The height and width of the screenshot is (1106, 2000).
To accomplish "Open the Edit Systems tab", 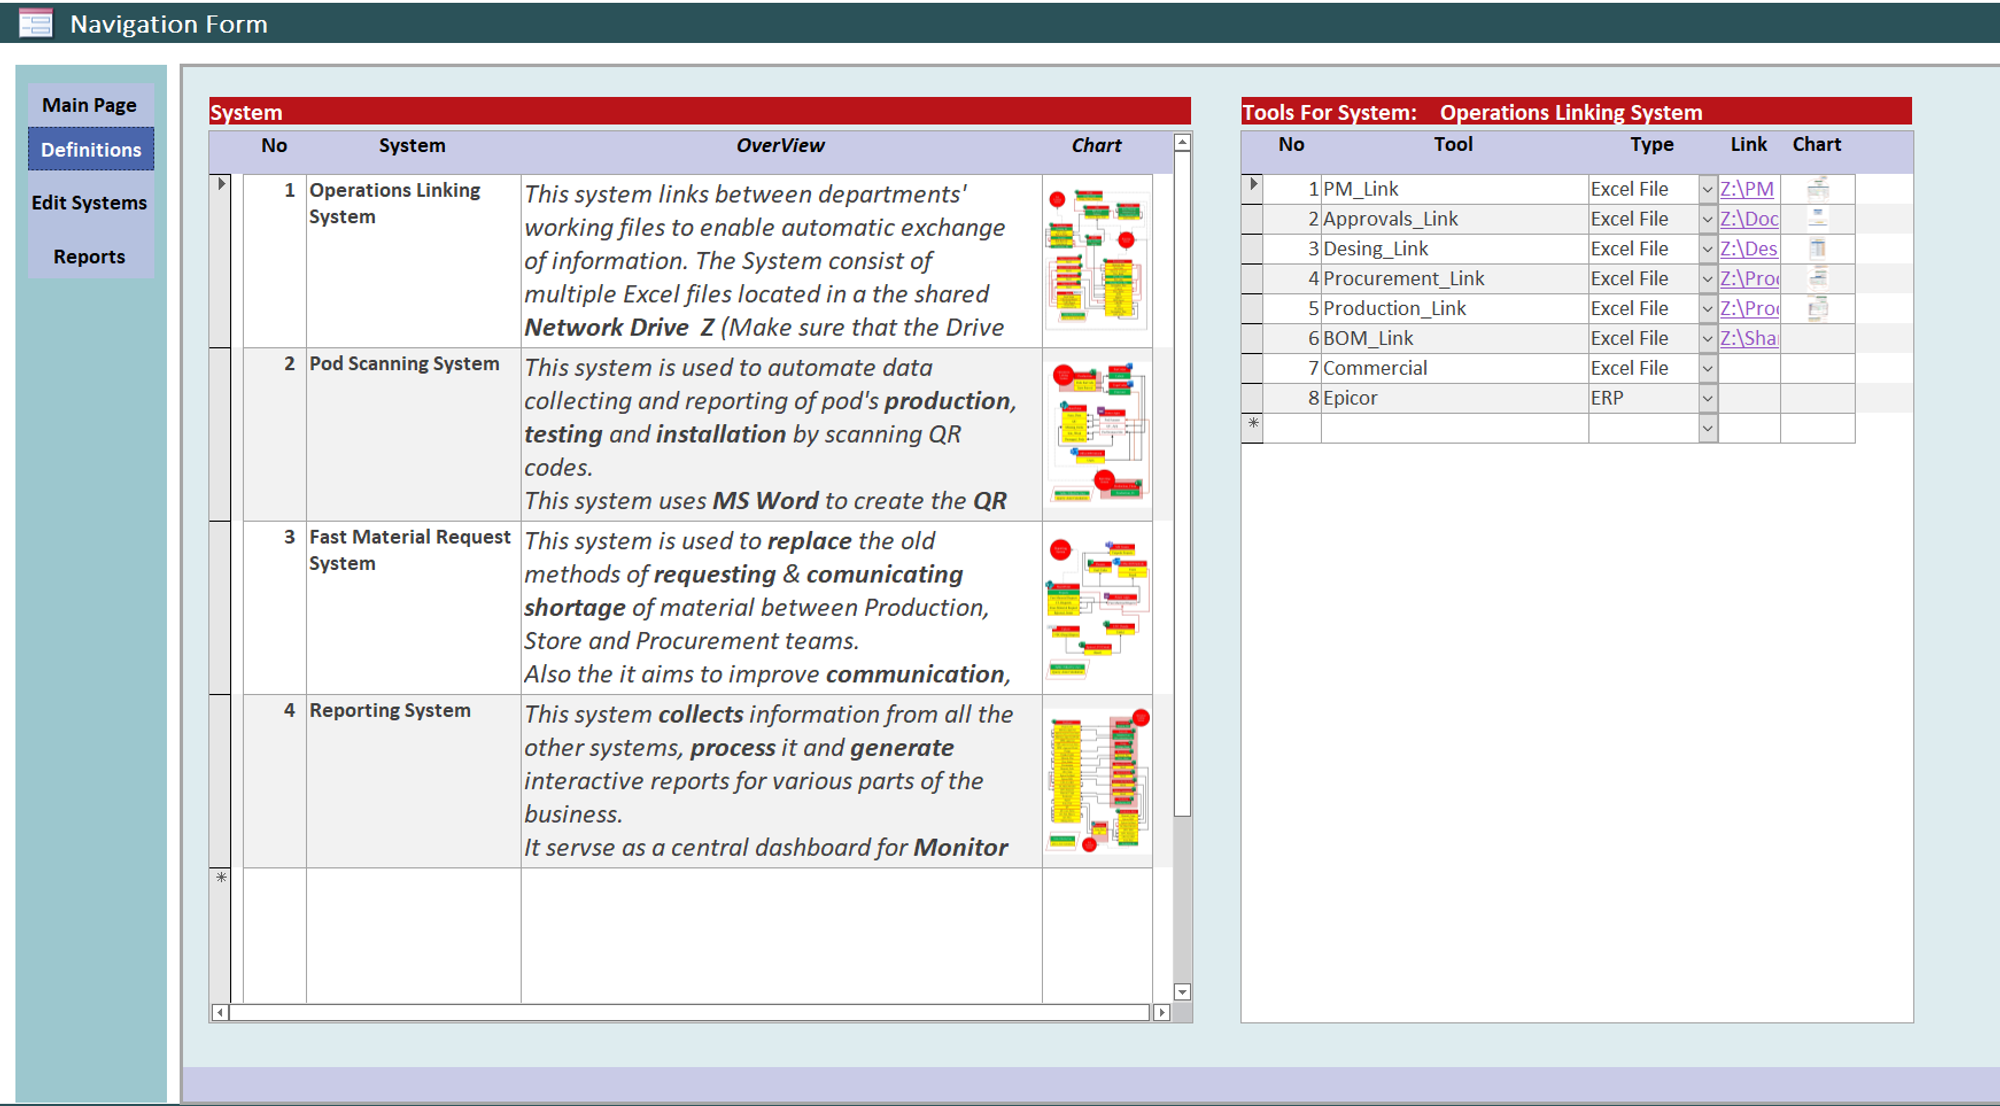I will click(x=89, y=203).
